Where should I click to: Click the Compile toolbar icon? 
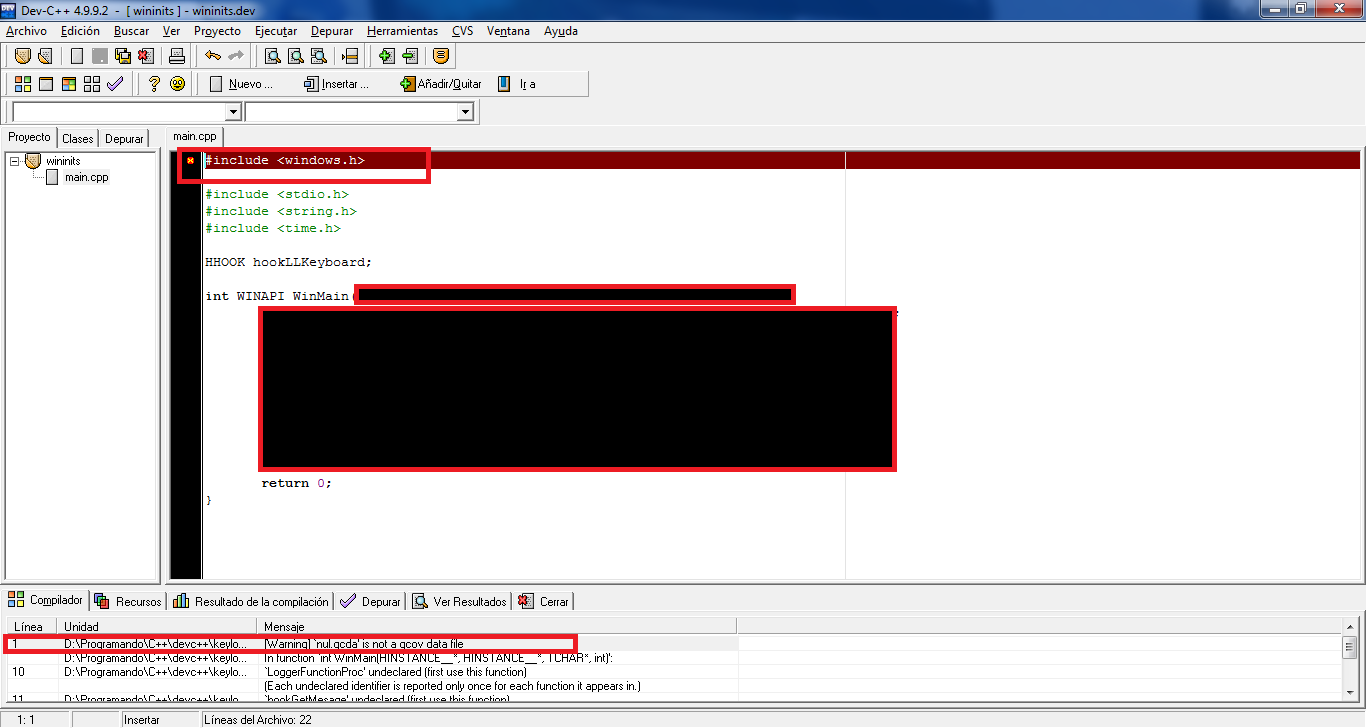point(22,84)
